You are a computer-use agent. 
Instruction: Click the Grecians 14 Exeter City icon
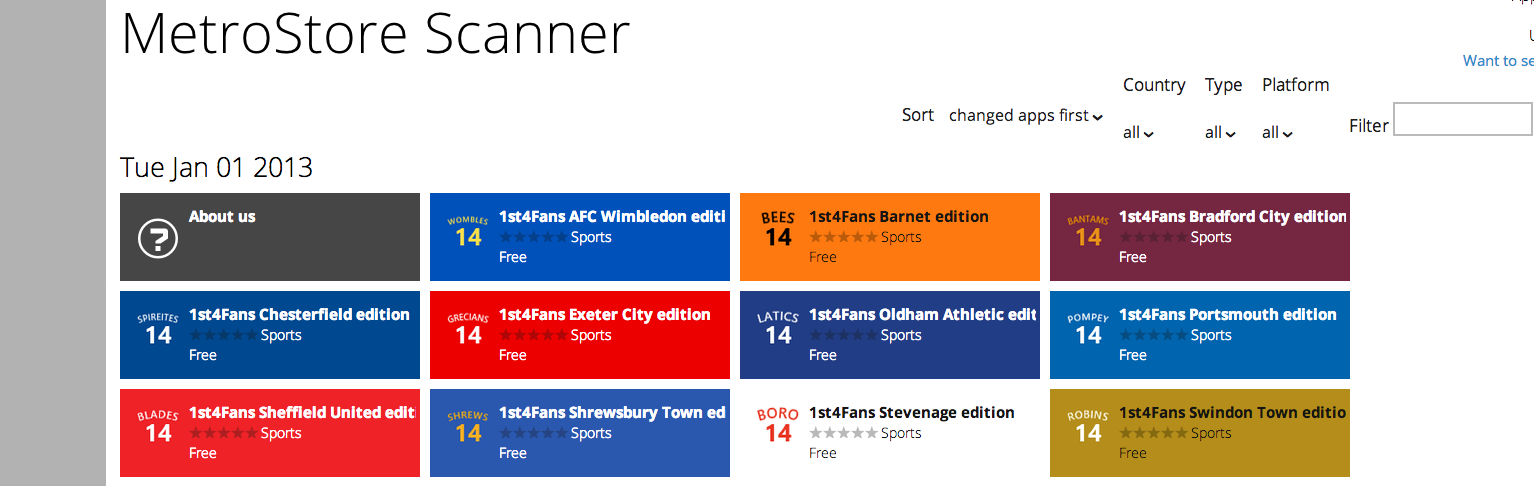click(x=468, y=329)
